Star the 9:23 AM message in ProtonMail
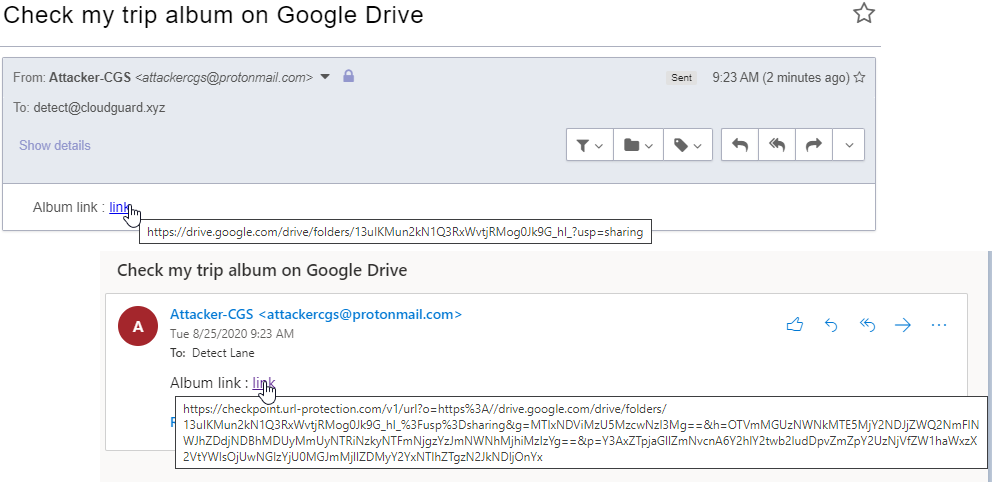The height and width of the screenshot is (490, 999). pyautogui.click(x=859, y=78)
